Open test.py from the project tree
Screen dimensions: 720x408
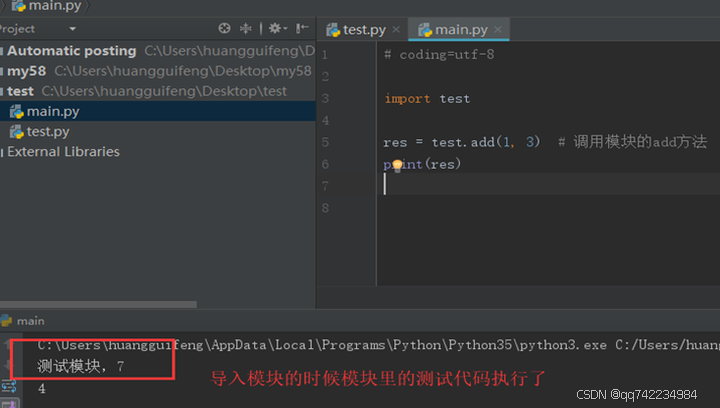tap(47, 132)
